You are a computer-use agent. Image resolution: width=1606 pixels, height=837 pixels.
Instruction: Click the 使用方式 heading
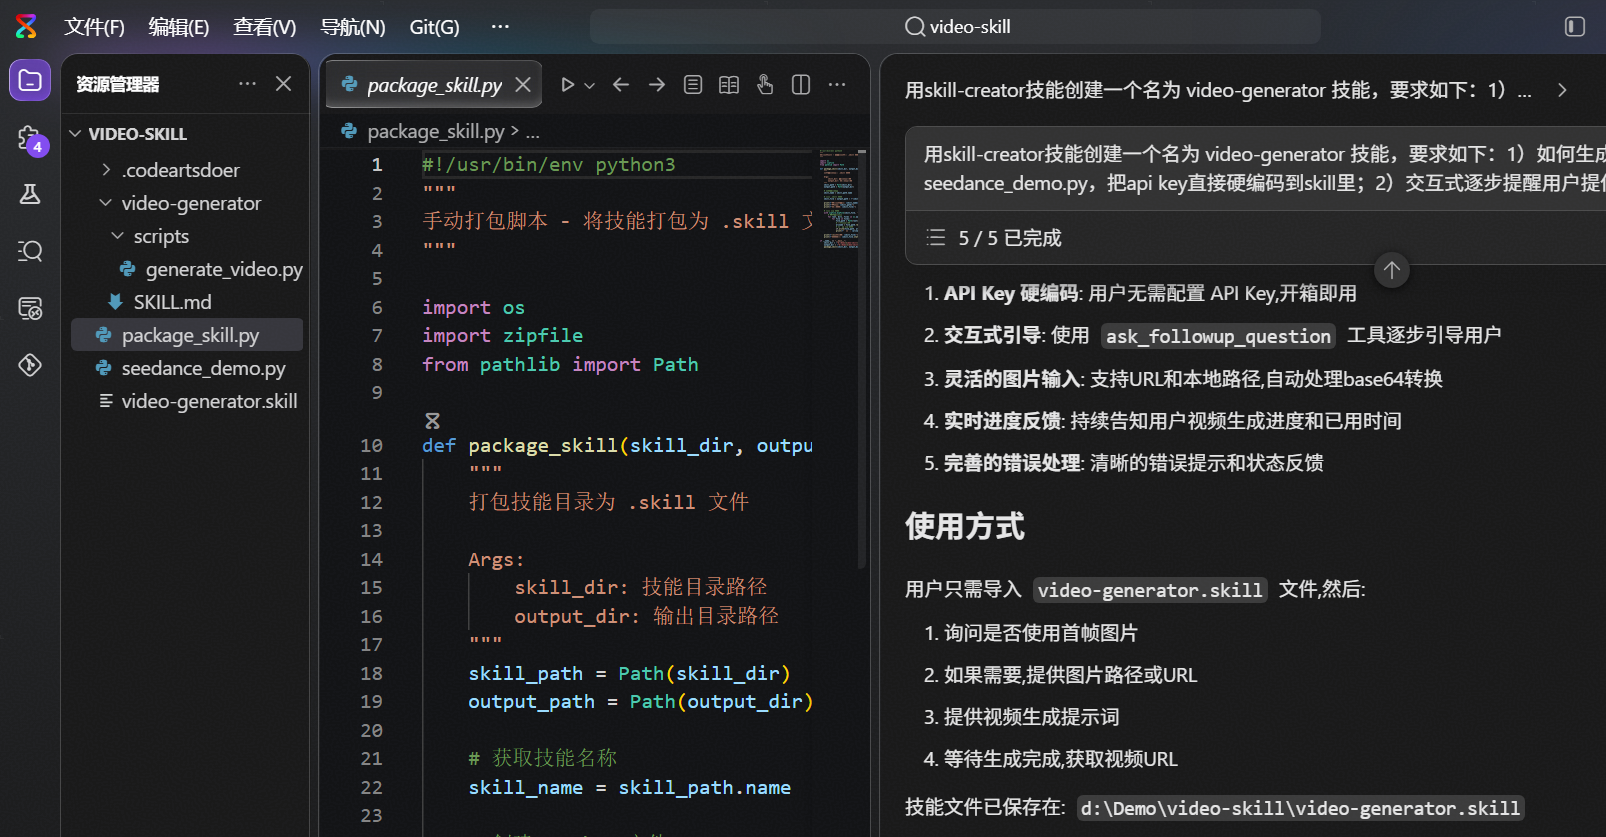(965, 526)
